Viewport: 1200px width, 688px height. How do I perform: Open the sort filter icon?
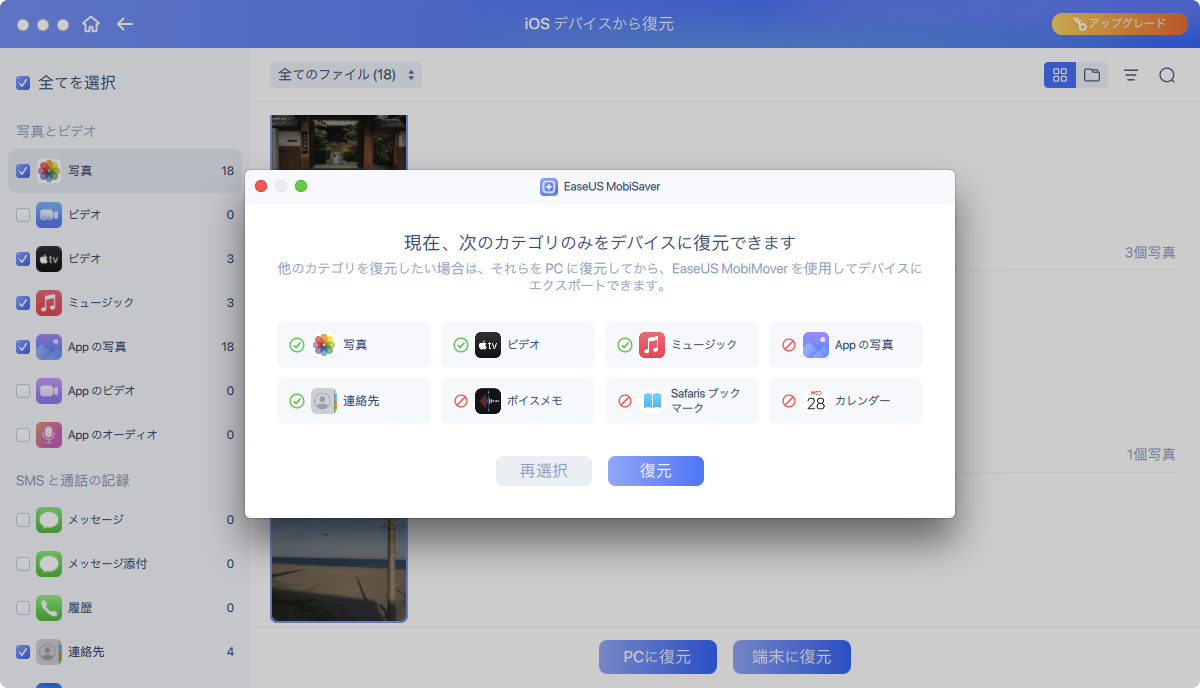(x=1131, y=75)
